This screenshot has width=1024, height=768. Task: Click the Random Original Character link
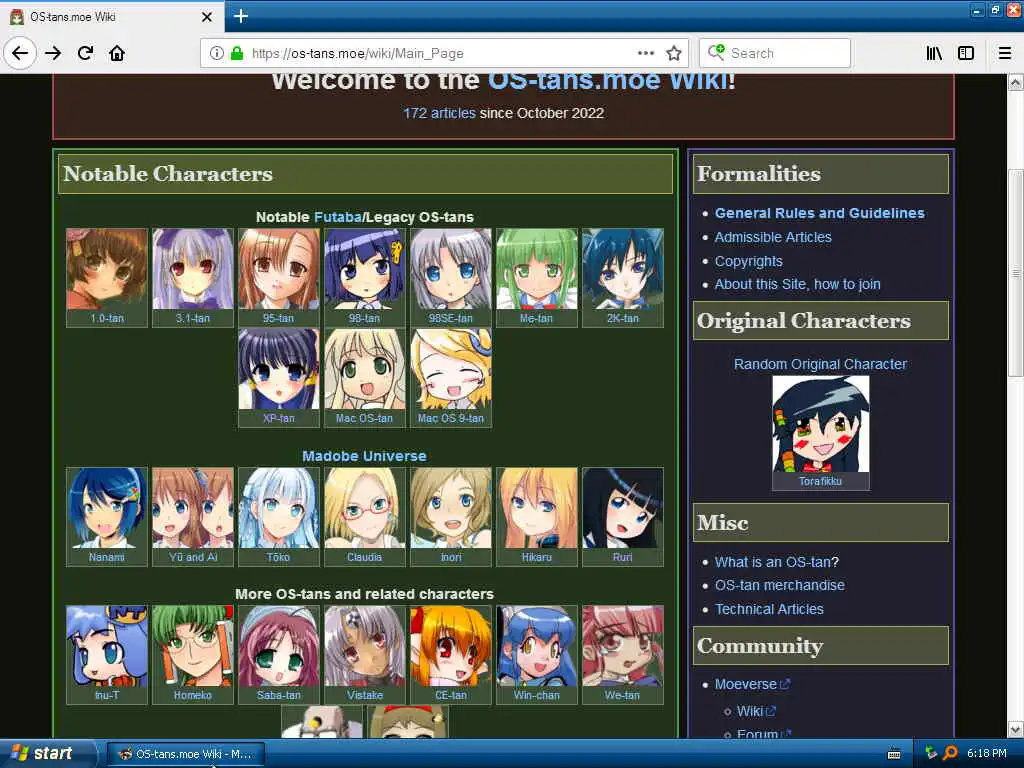point(820,364)
